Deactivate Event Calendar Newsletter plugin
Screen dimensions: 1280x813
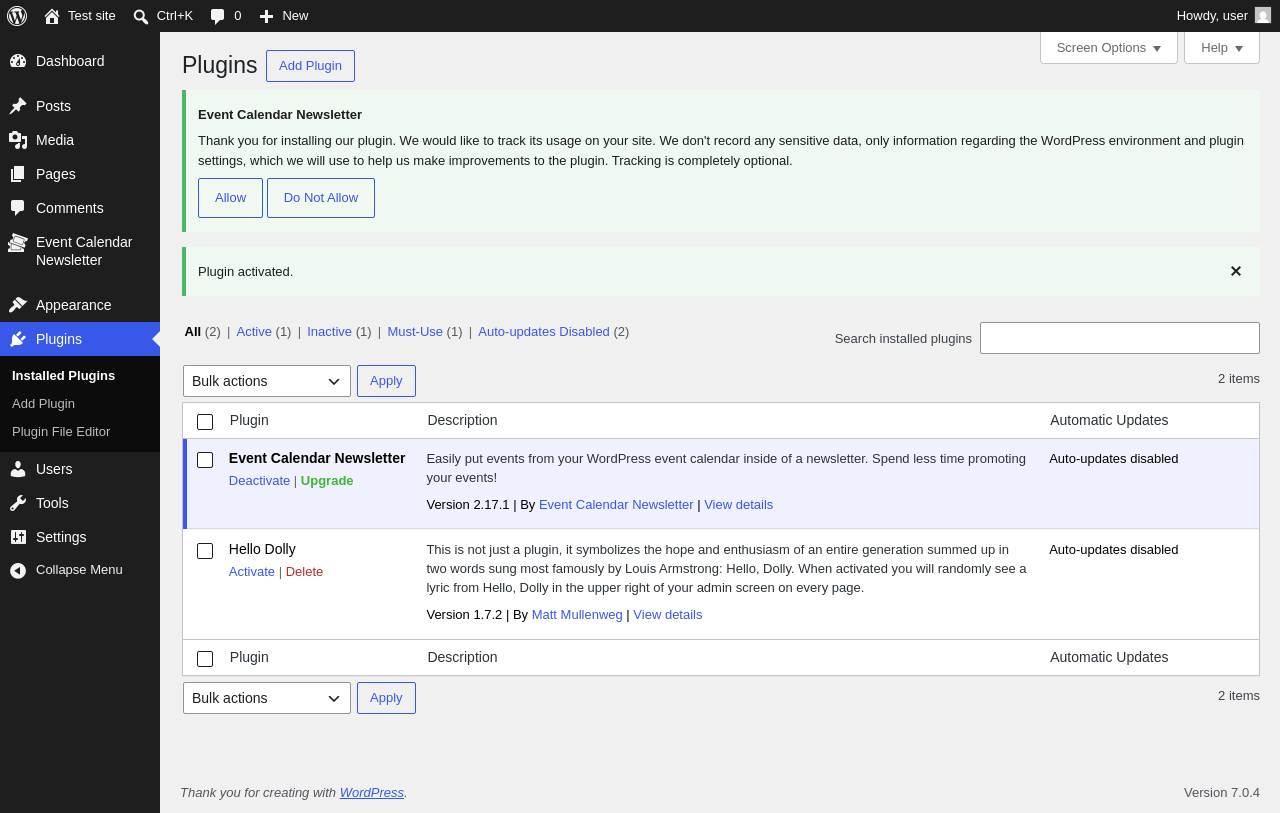click(x=259, y=481)
